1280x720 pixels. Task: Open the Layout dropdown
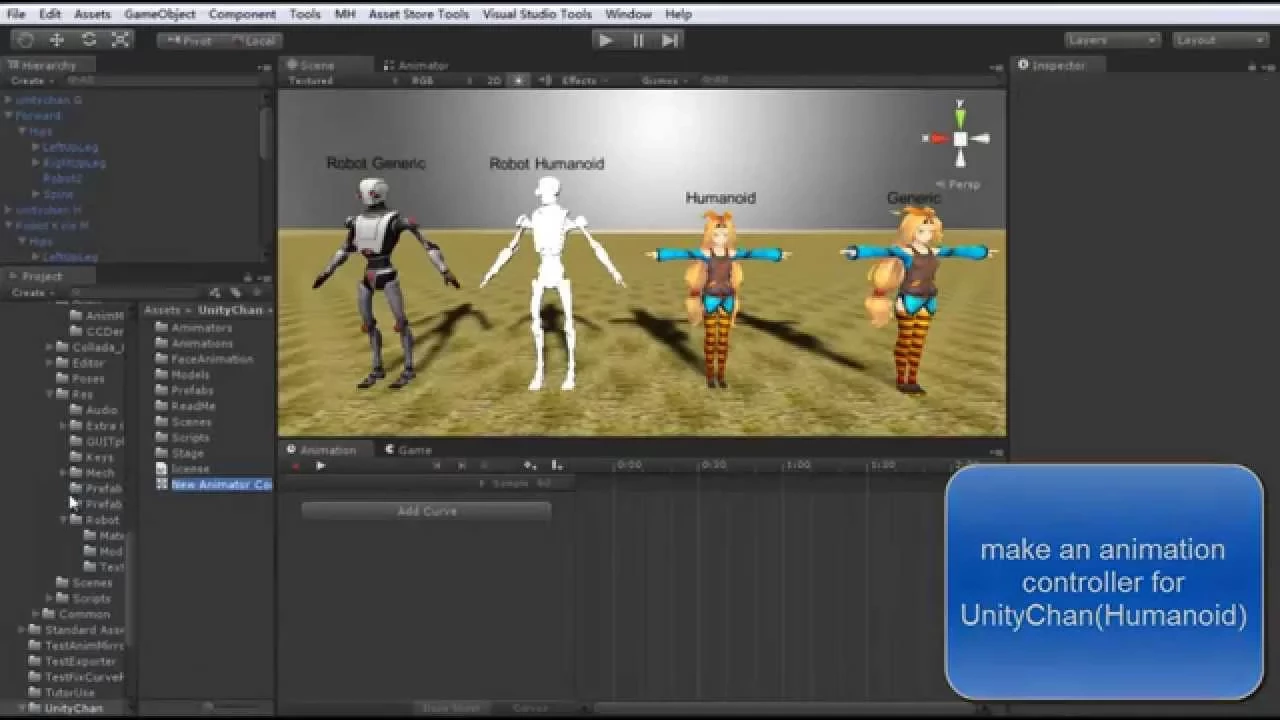click(1220, 40)
